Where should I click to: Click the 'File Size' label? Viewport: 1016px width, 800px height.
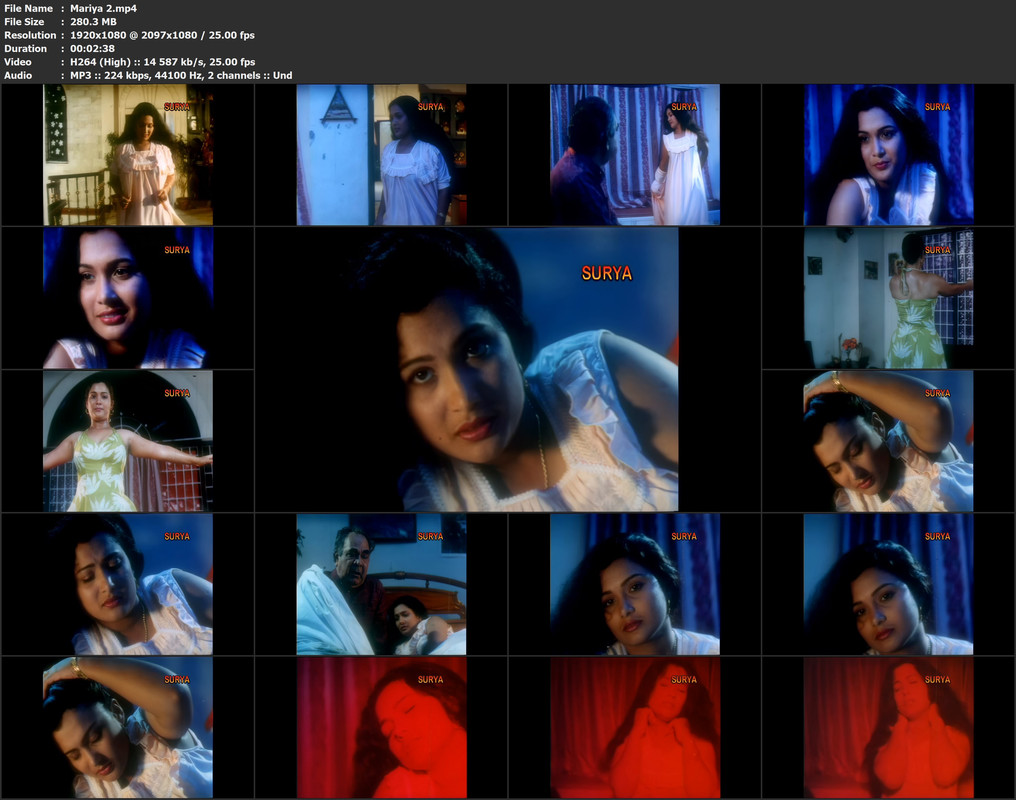(x=24, y=22)
